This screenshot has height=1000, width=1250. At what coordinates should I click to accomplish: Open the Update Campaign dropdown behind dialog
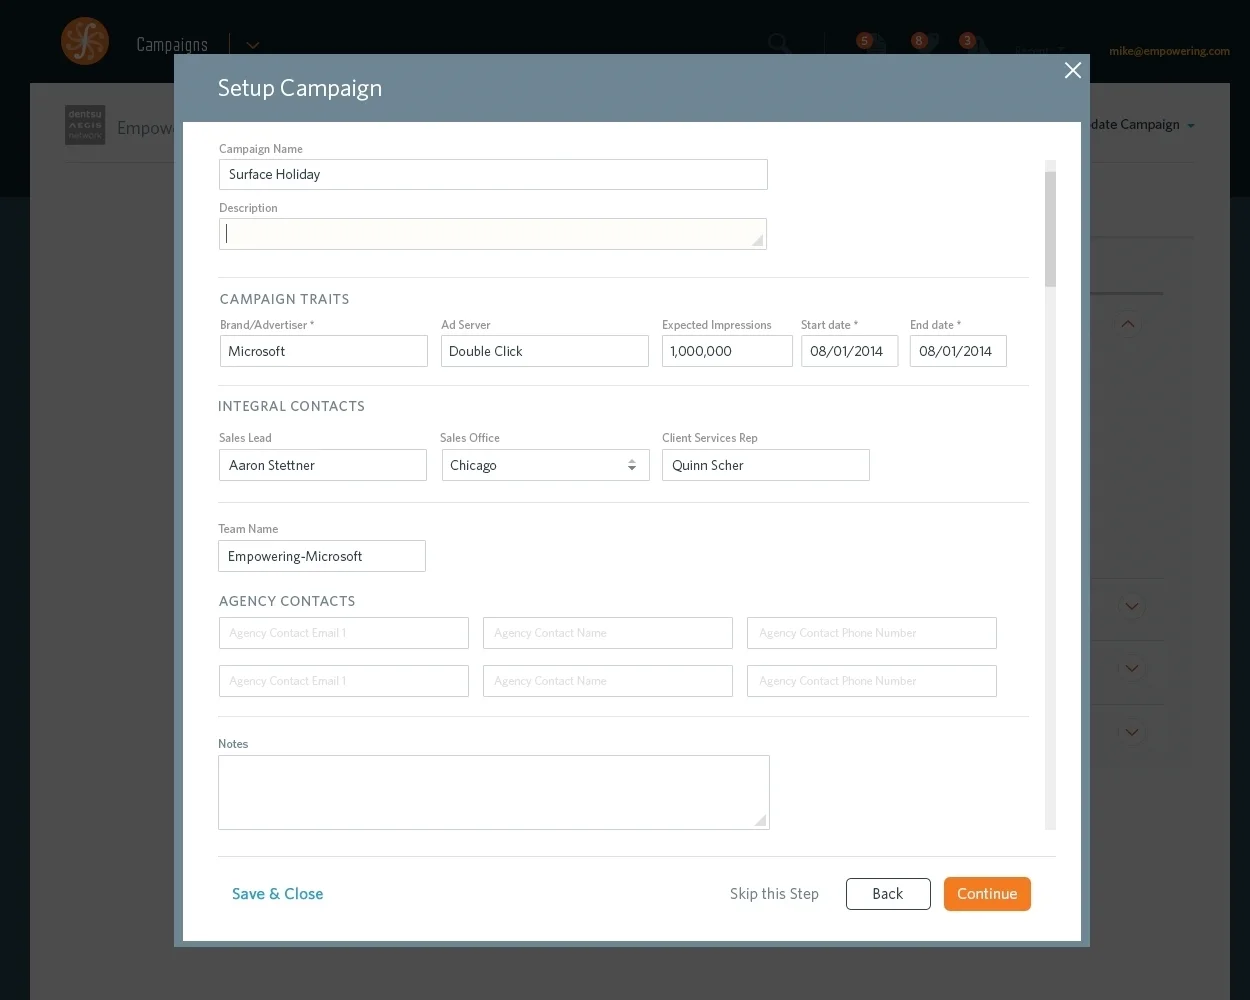(x=1143, y=125)
